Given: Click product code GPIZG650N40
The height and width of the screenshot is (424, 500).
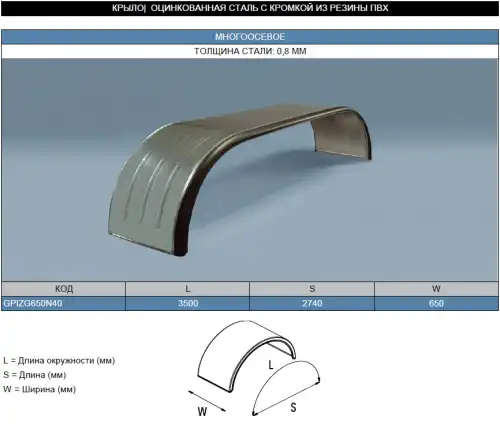Looking at the screenshot, I should point(33,303).
